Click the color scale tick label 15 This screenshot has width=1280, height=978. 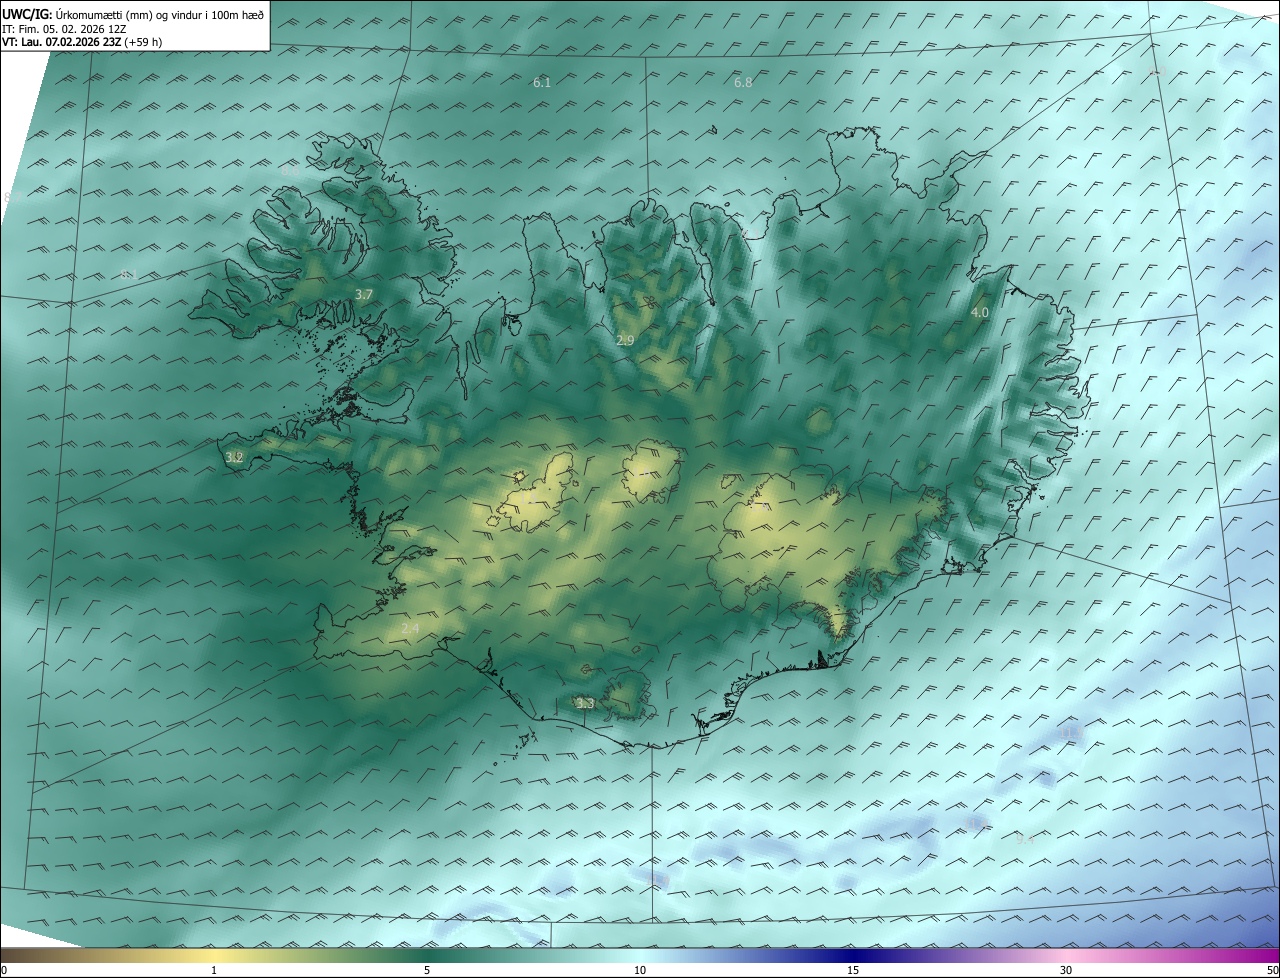[x=853, y=970]
